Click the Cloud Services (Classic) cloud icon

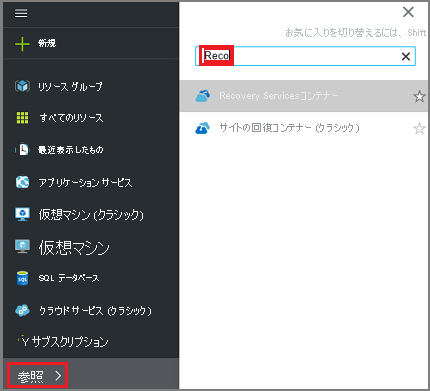[x=22, y=310]
